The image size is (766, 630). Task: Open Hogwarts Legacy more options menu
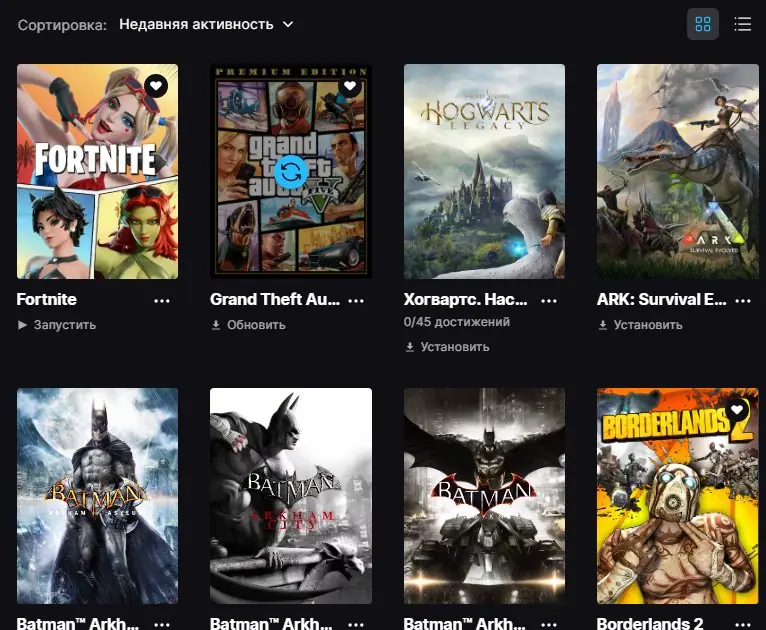coord(549,300)
